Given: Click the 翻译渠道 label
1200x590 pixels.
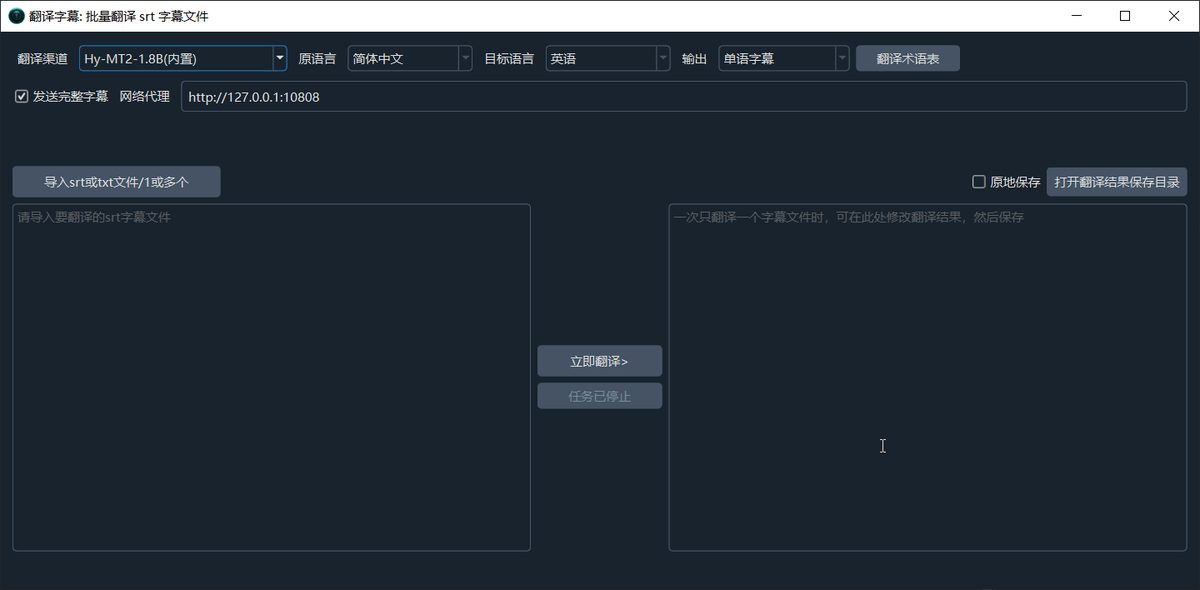Looking at the screenshot, I should click(44, 59).
